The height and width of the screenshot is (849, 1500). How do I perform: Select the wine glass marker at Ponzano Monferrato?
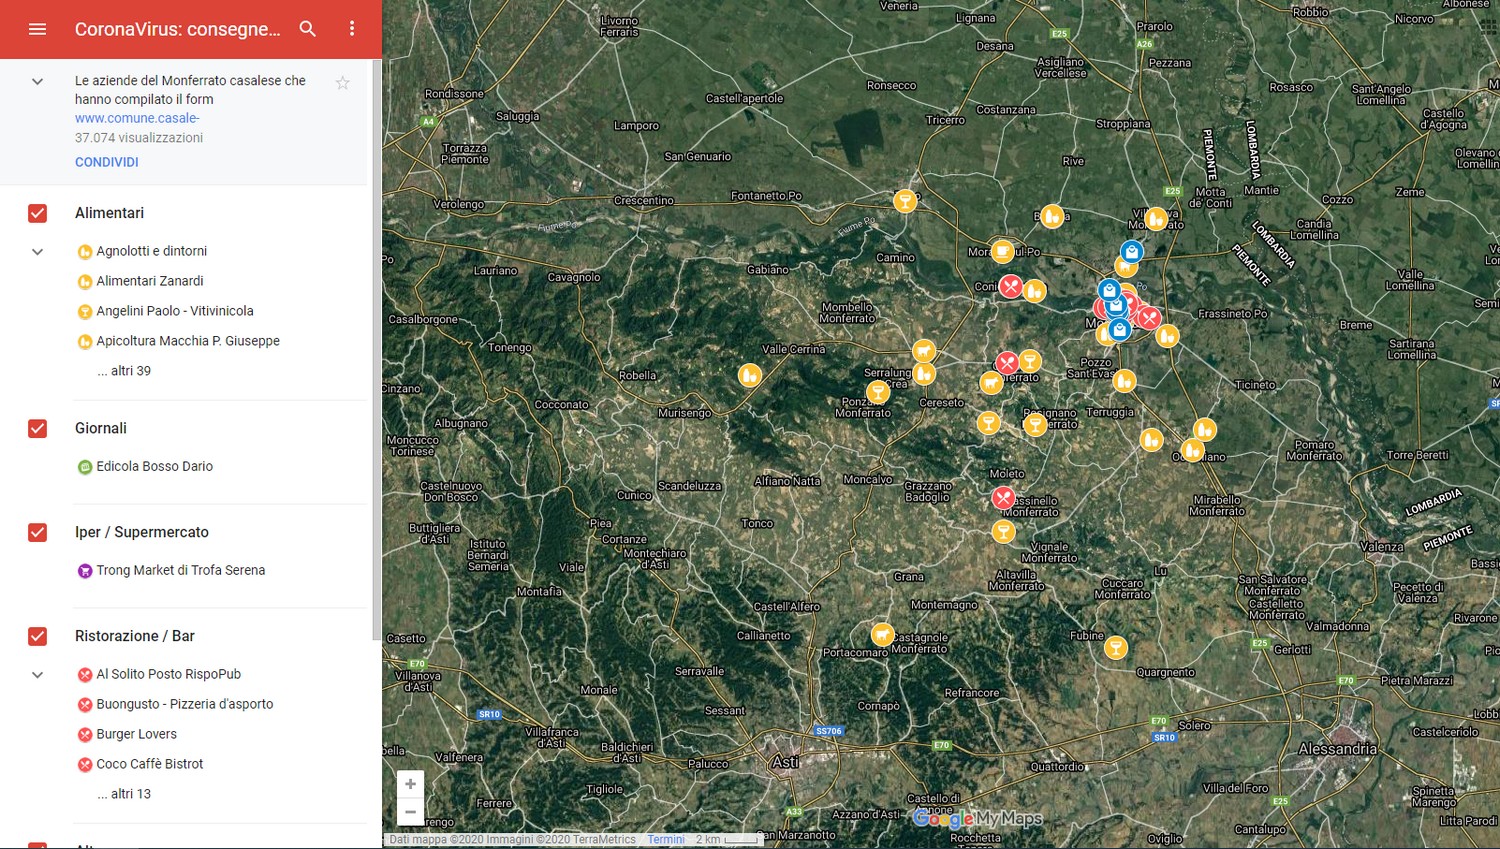[878, 391]
